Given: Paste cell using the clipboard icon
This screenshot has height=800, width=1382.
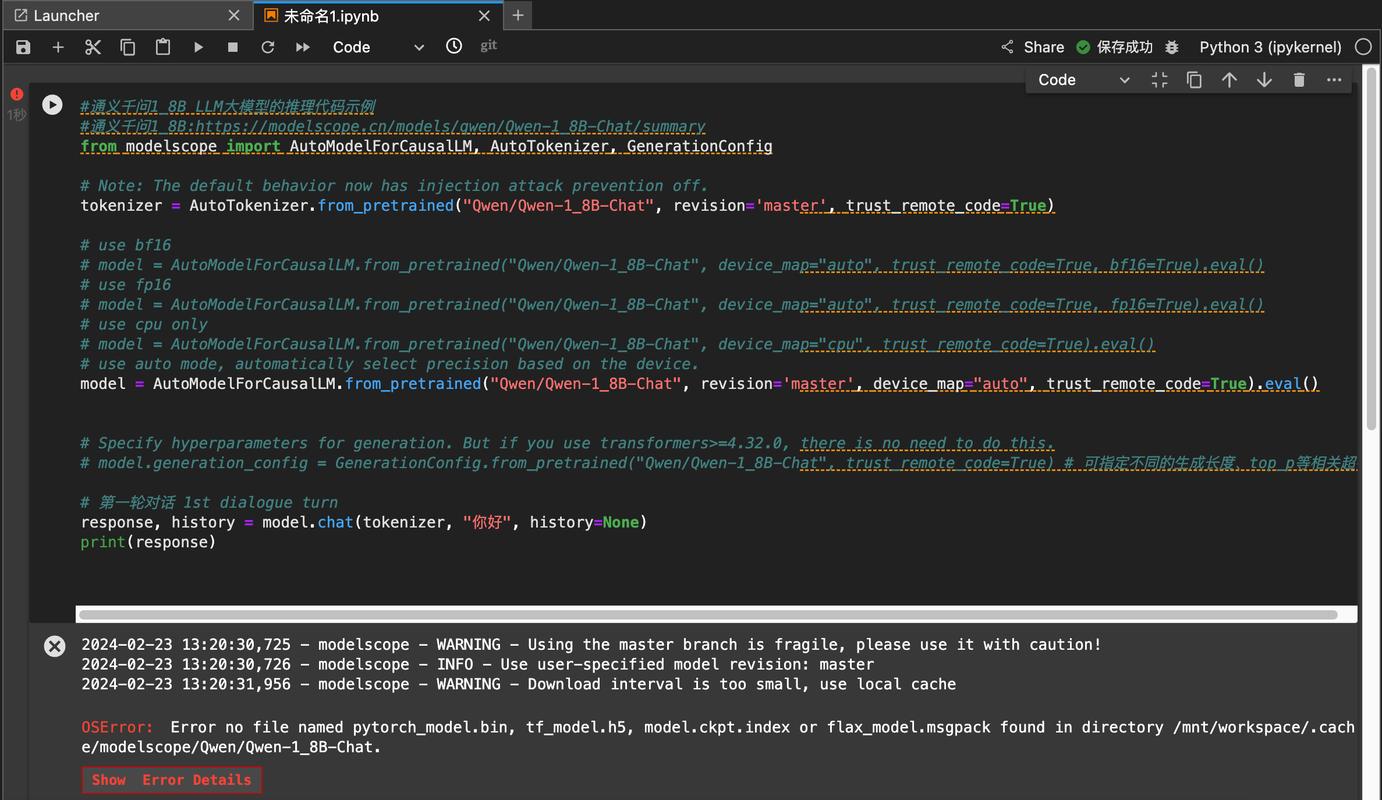Looking at the screenshot, I should [x=163, y=47].
